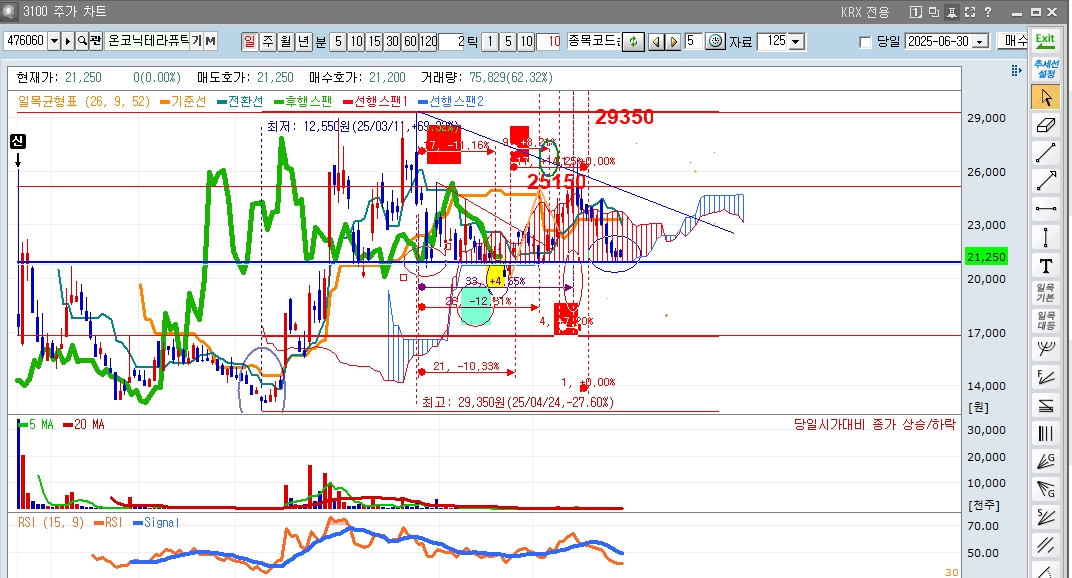Select the vertical line segment tool
This screenshot has height=578, width=1072.
(1045, 237)
